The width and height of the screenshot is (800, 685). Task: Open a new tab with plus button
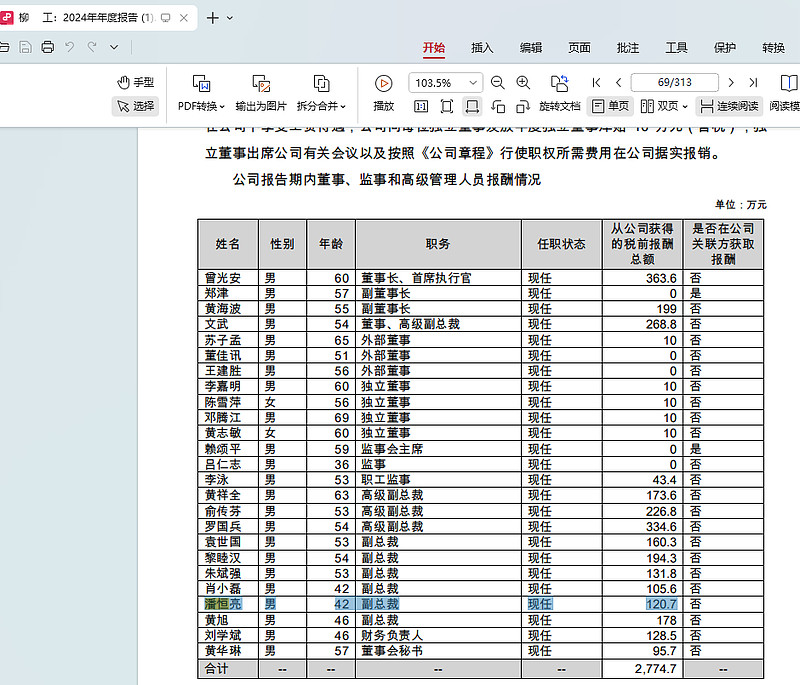(212, 18)
